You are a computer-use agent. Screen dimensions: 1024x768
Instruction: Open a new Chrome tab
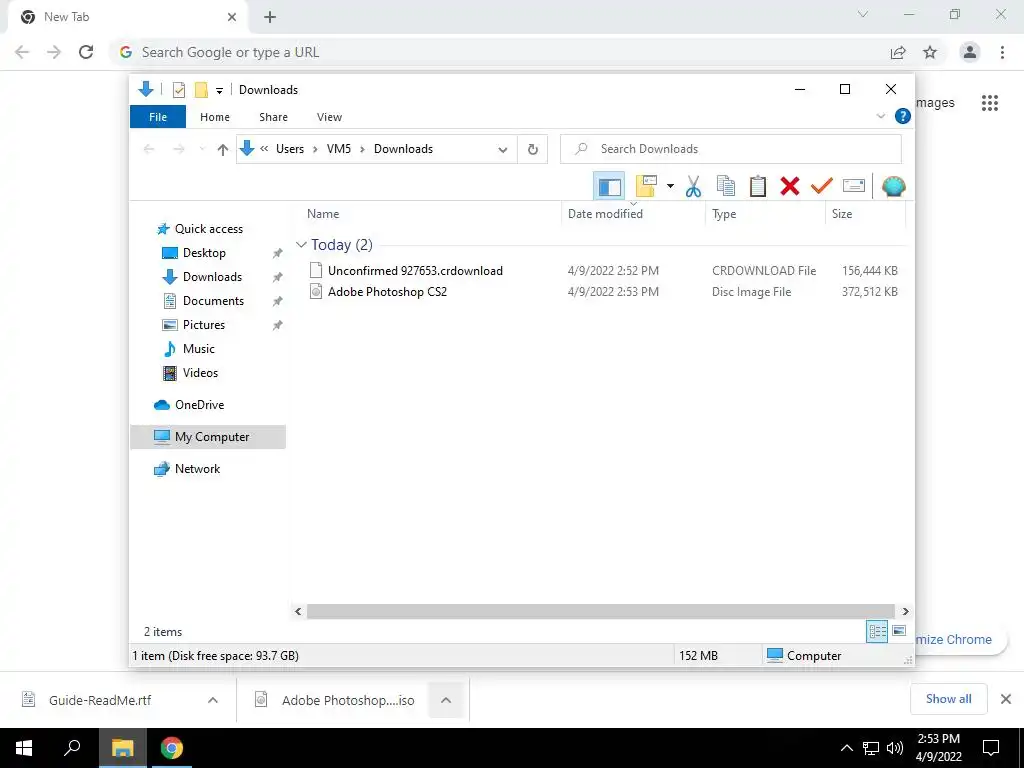270,17
